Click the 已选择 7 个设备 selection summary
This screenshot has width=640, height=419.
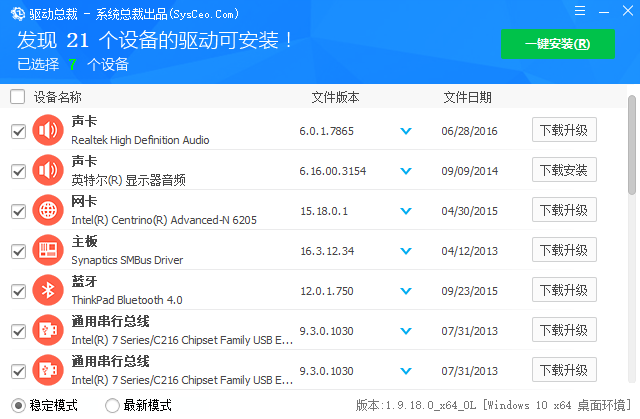pyautogui.click(x=73, y=64)
